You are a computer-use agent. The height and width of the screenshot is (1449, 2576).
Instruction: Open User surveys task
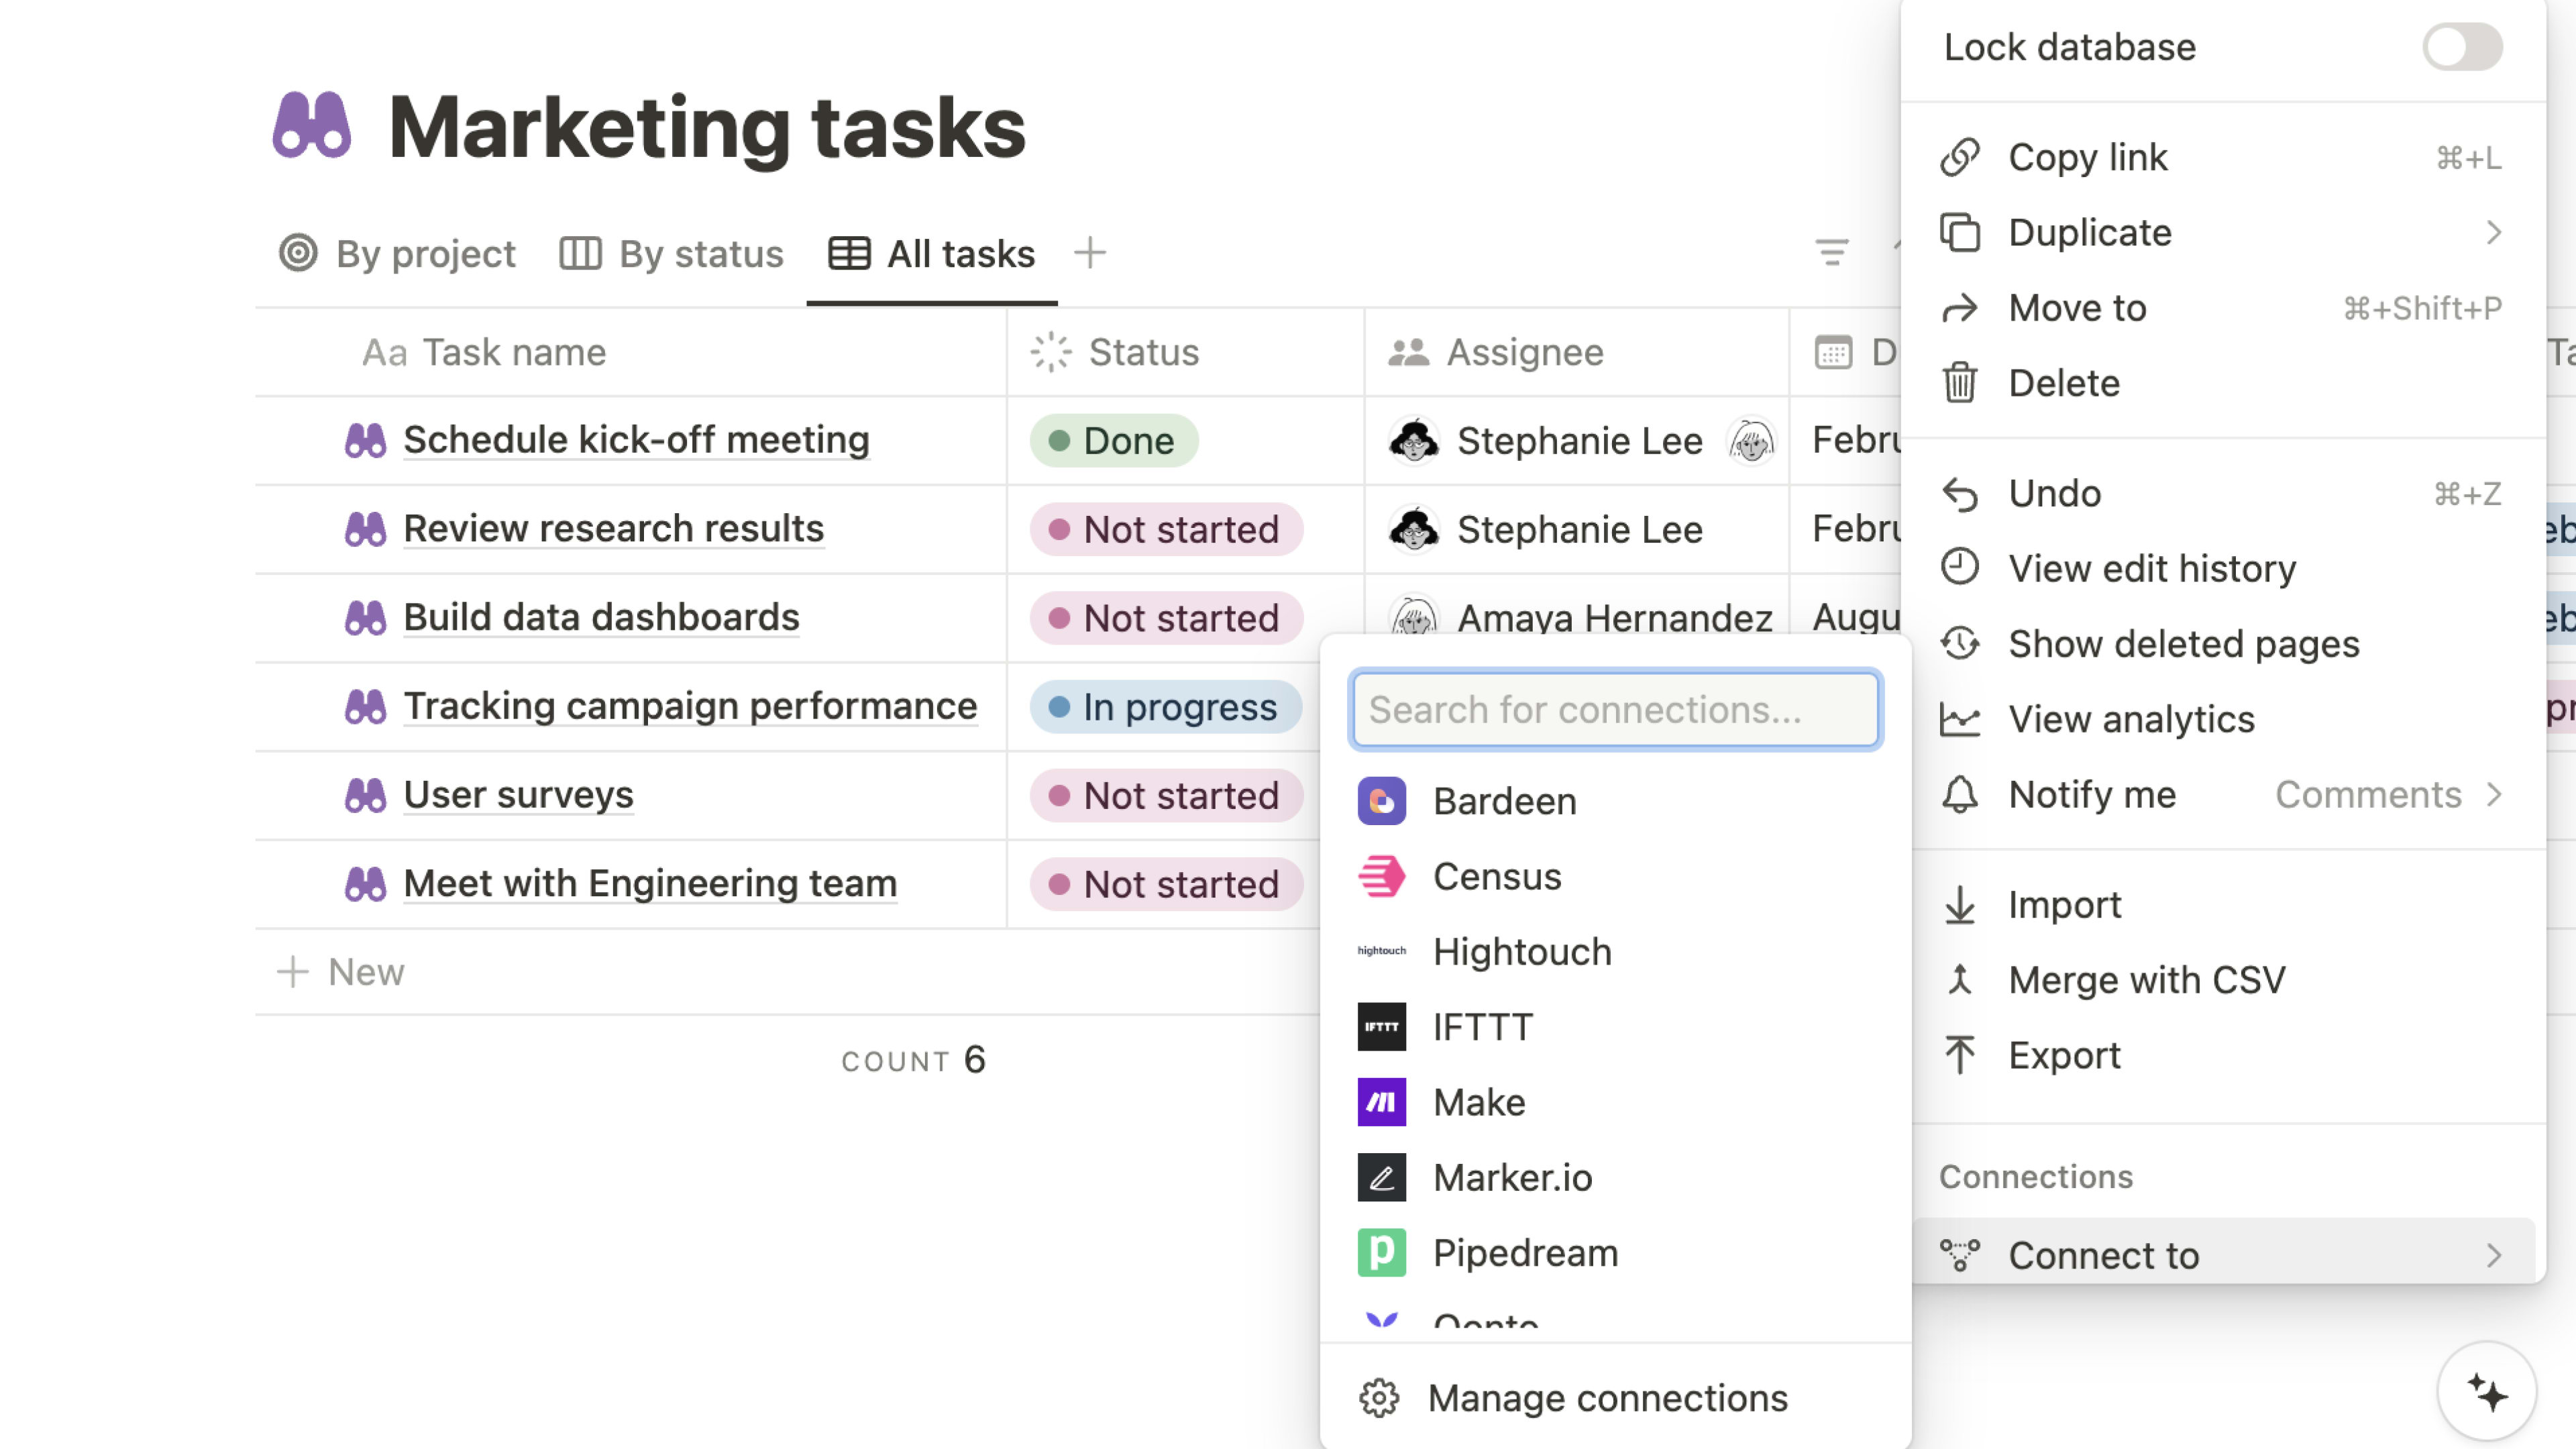coord(518,795)
